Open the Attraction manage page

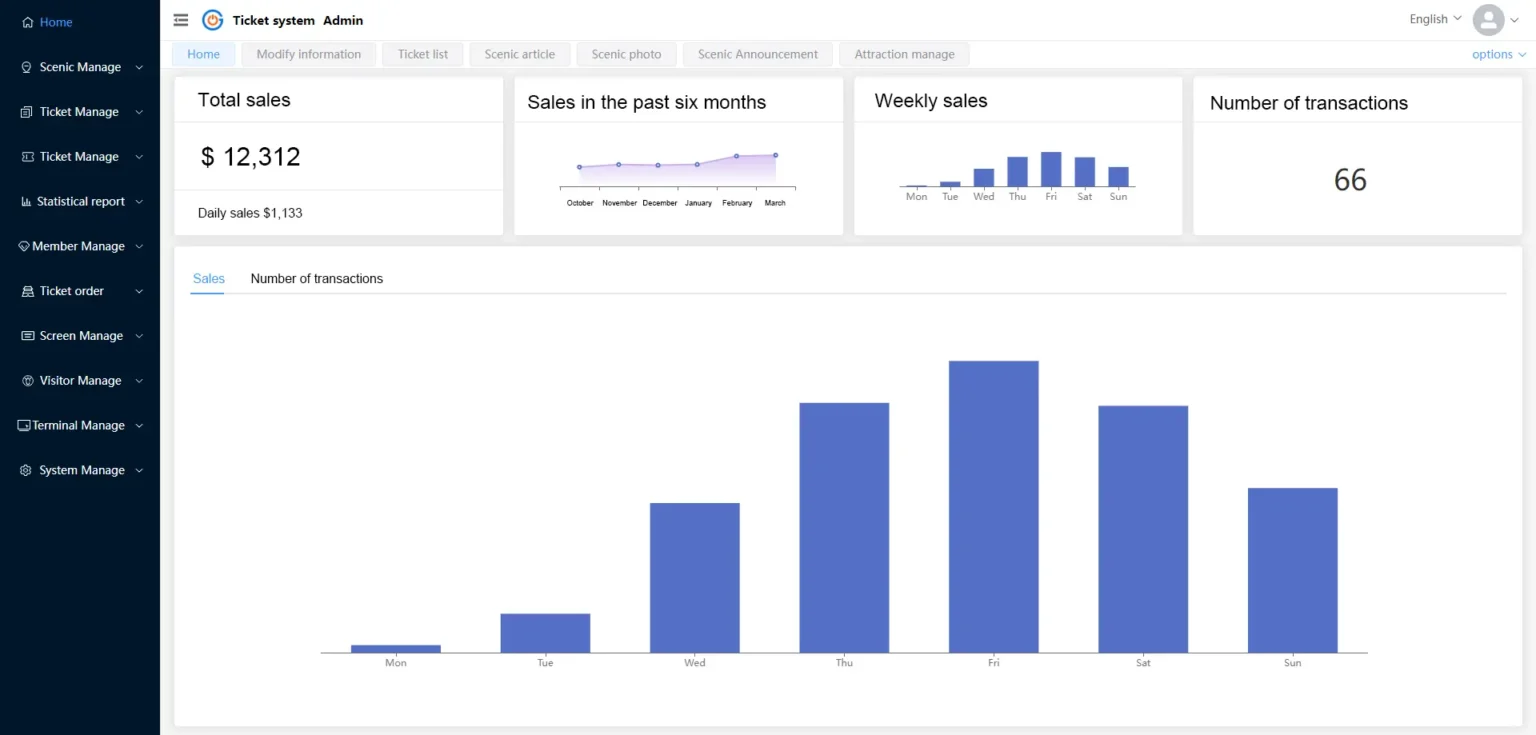click(903, 54)
